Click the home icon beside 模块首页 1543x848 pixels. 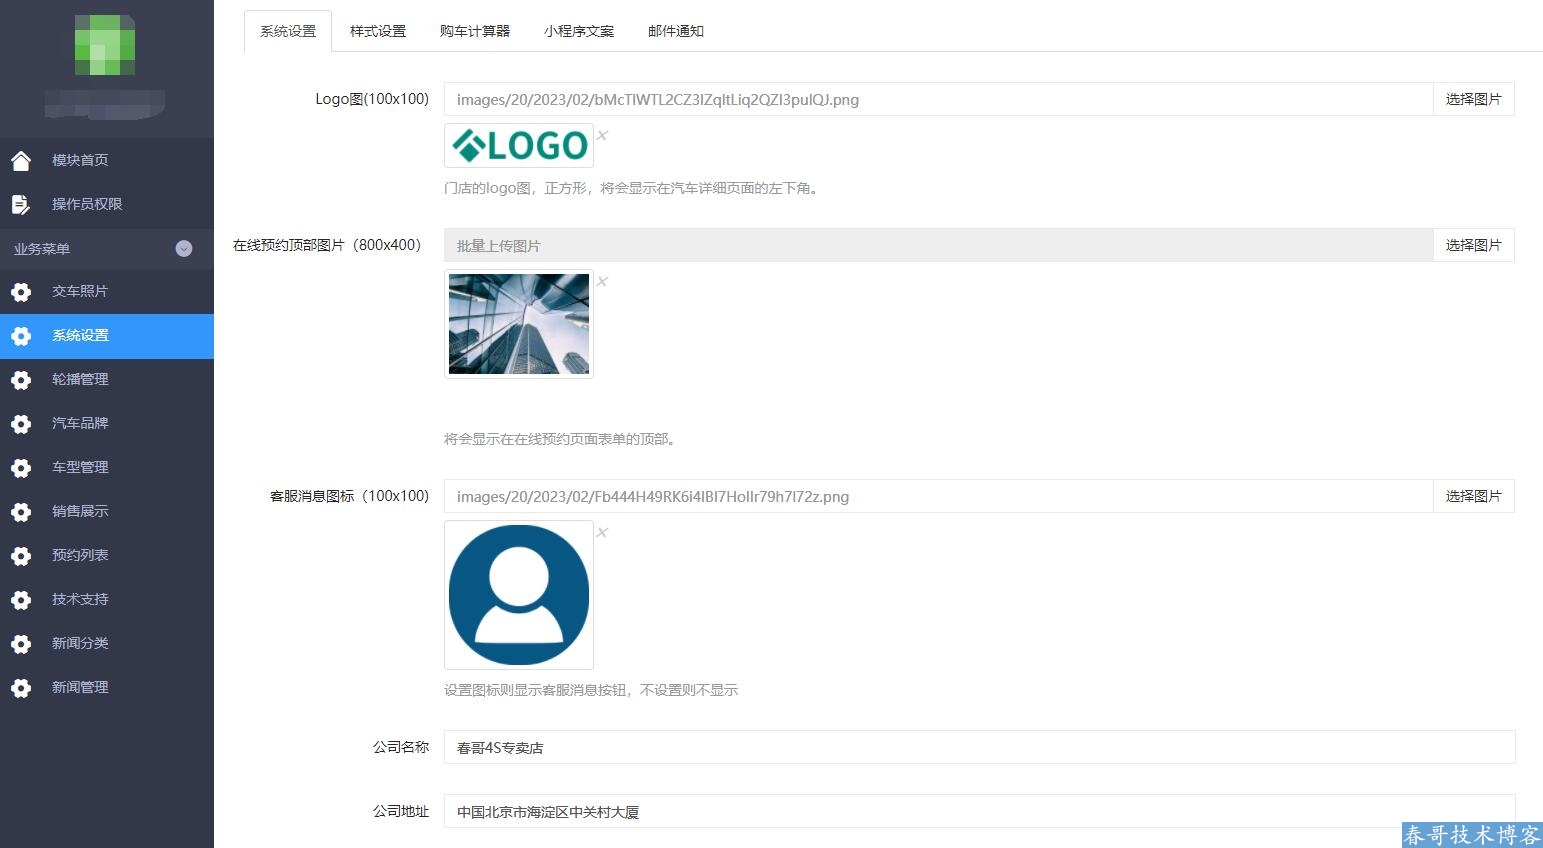pos(21,160)
